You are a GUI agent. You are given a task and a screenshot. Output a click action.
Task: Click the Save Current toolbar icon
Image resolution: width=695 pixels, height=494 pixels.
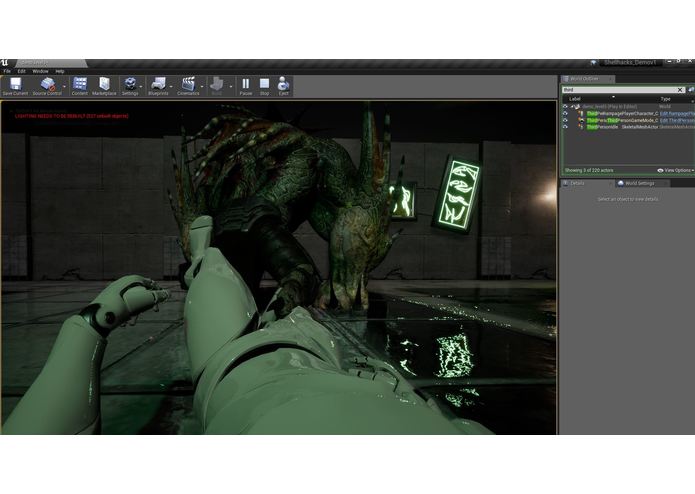[15, 84]
